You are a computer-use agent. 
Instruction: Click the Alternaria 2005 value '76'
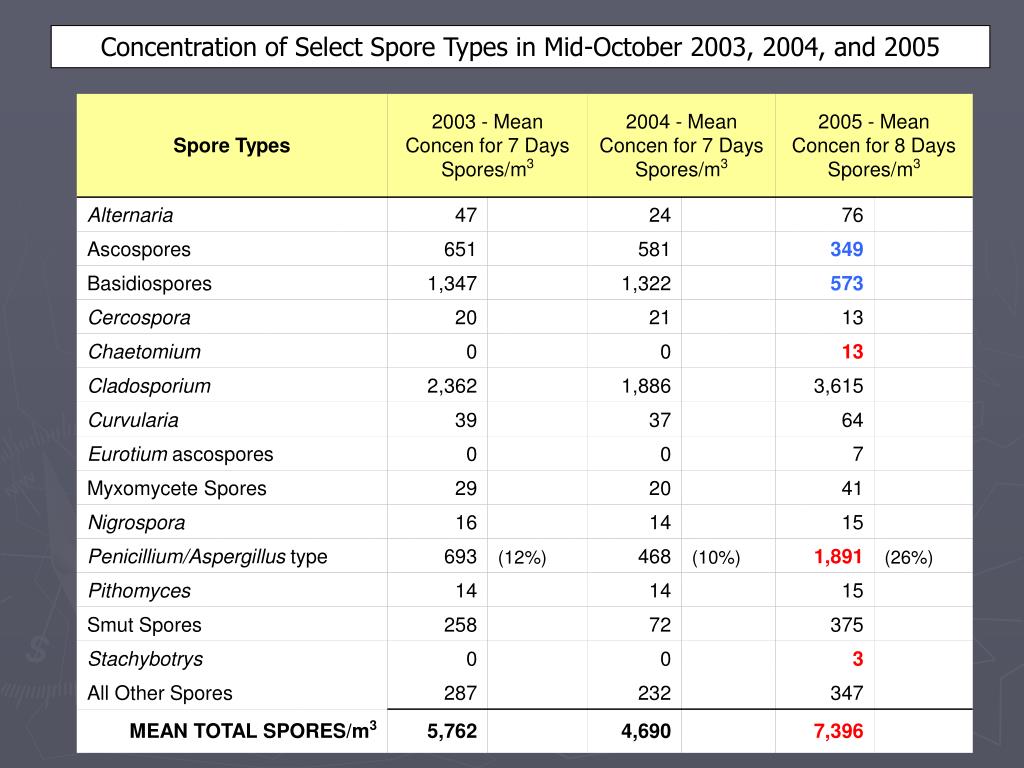click(852, 215)
